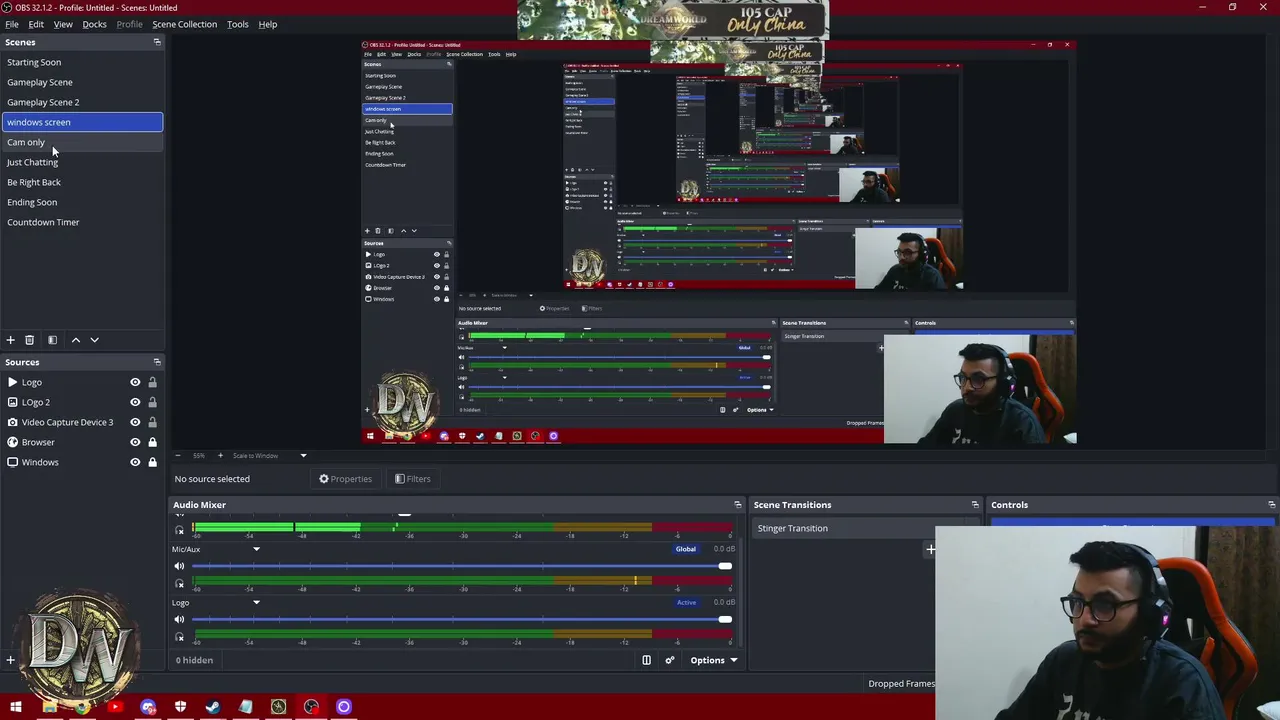Unlock the Windows source
This screenshot has width=1280, height=720.
click(x=152, y=462)
